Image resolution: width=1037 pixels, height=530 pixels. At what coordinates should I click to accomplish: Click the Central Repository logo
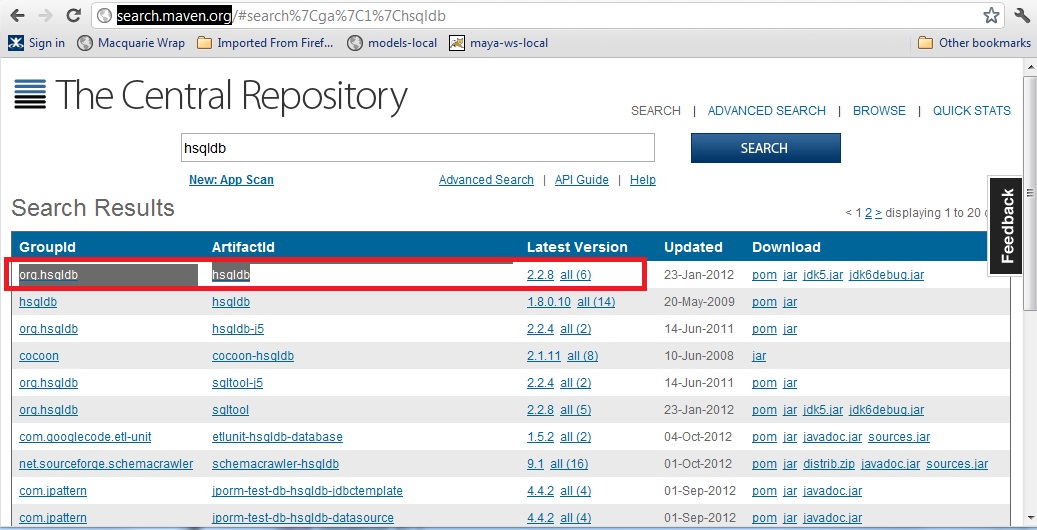coord(210,96)
